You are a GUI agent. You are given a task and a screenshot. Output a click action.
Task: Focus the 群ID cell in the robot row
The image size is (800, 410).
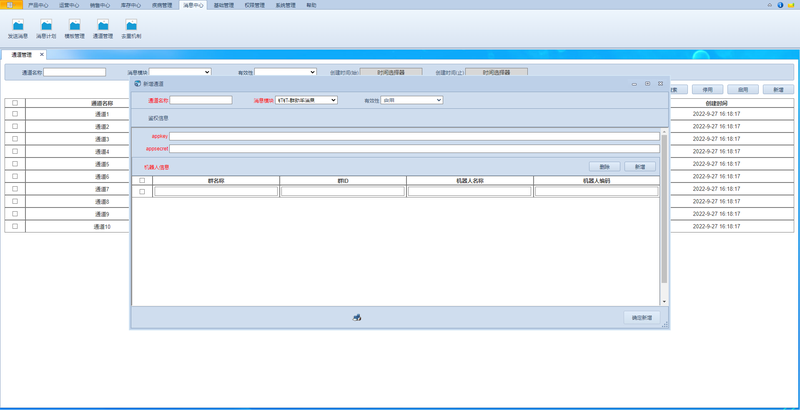coord(343,191)
